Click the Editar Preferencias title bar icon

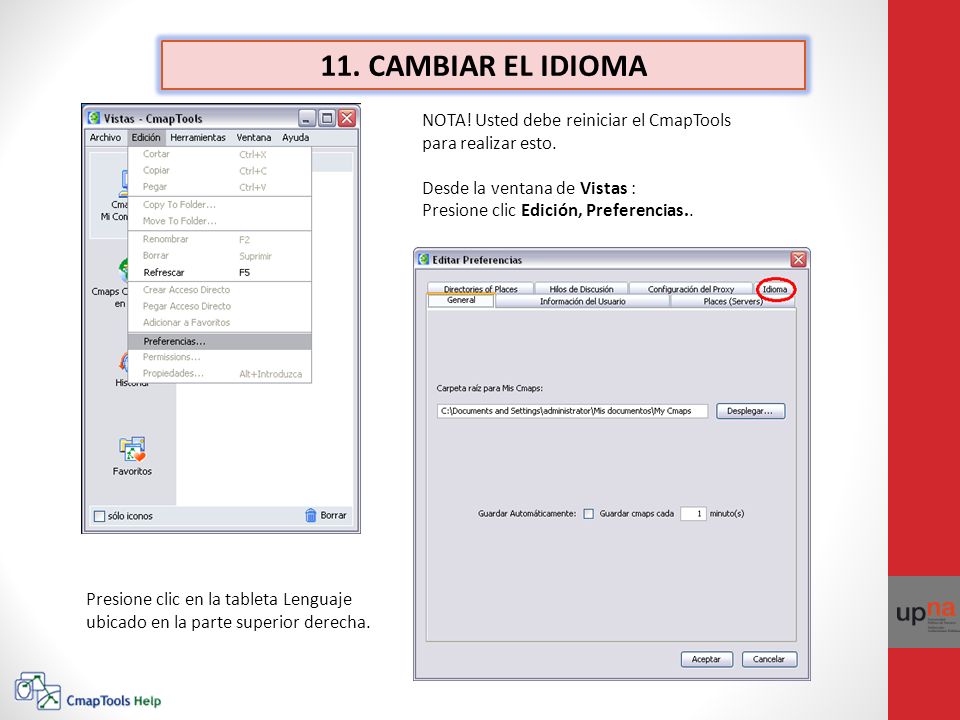424,260
